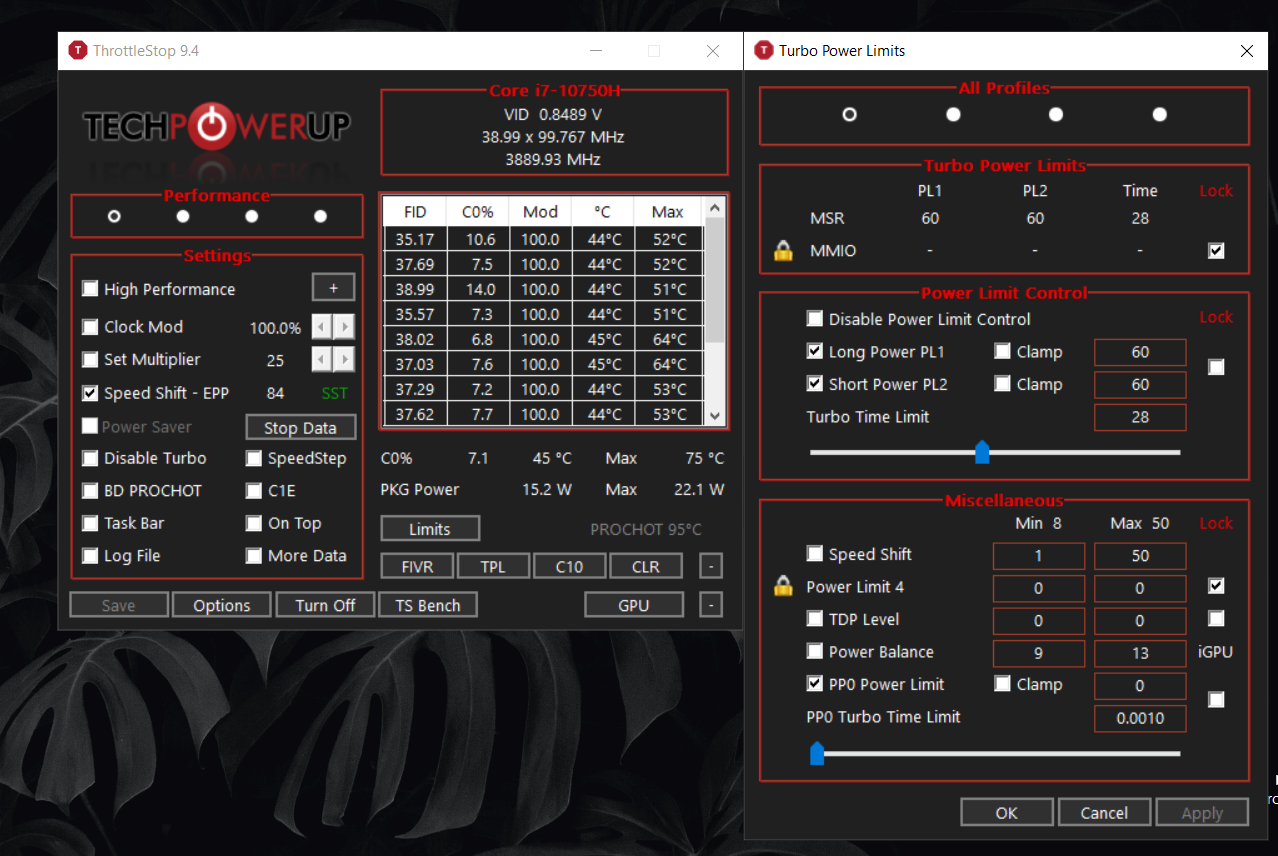Toggle the Task Bar checkbox
1278x856 pixels.
coord(90,523)
